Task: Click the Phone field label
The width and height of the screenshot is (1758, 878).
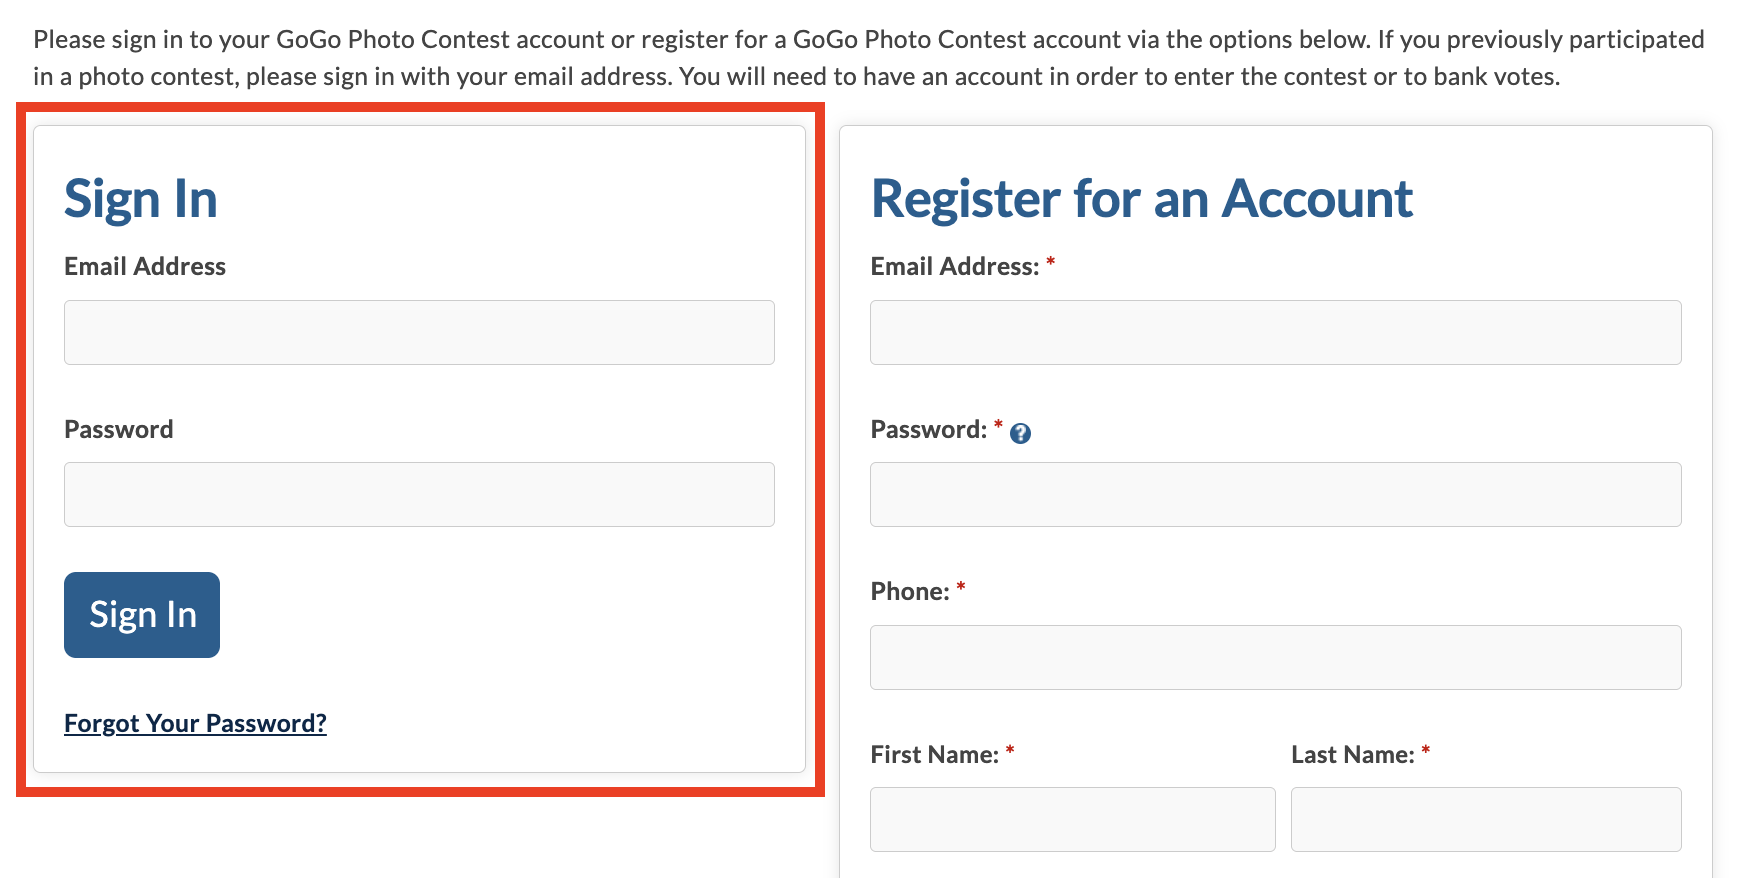Action: (910, 592)
